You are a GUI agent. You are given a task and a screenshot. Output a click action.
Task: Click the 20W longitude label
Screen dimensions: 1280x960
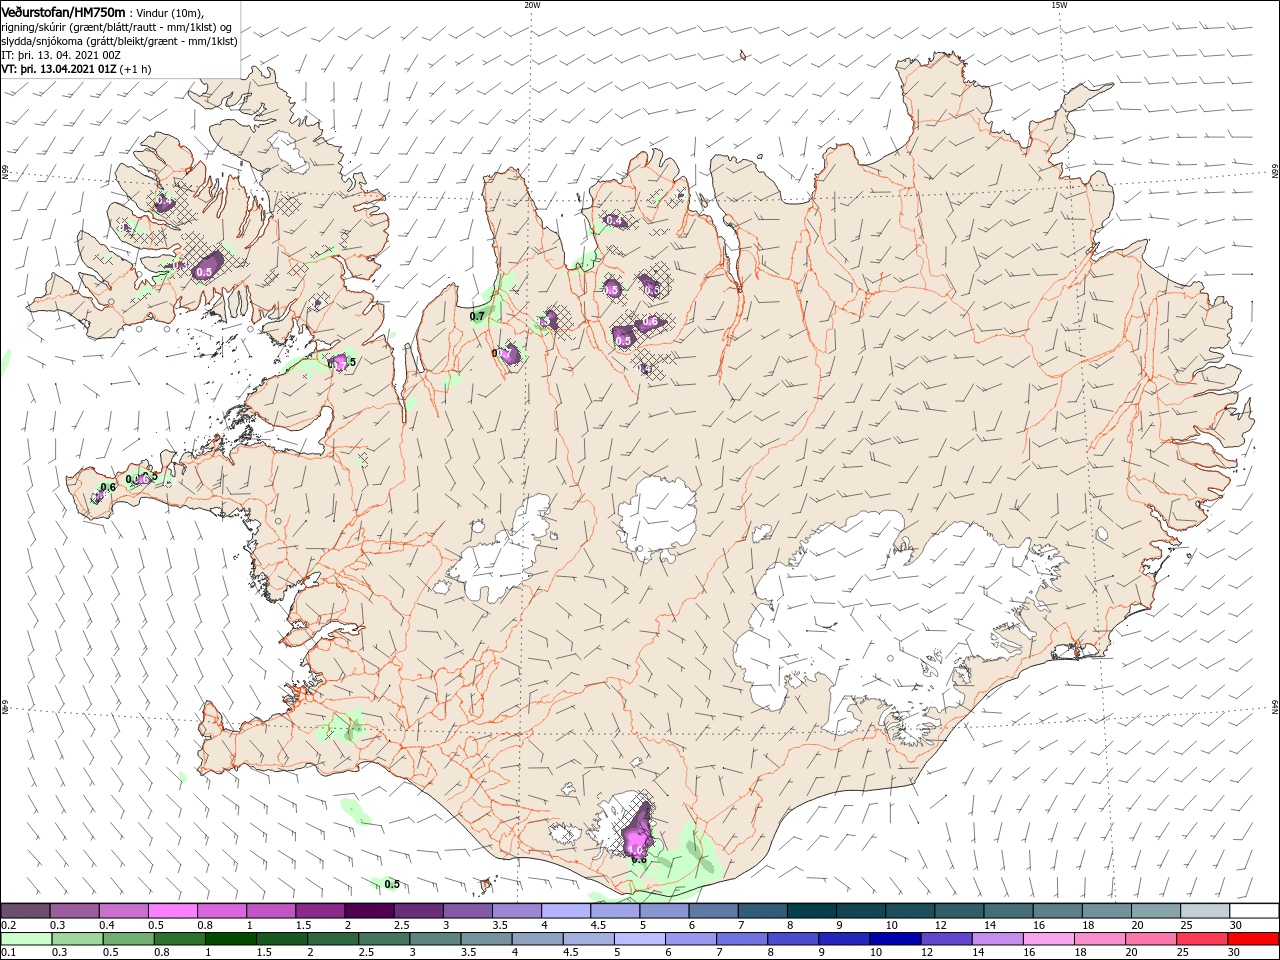[x=532, y=5]
